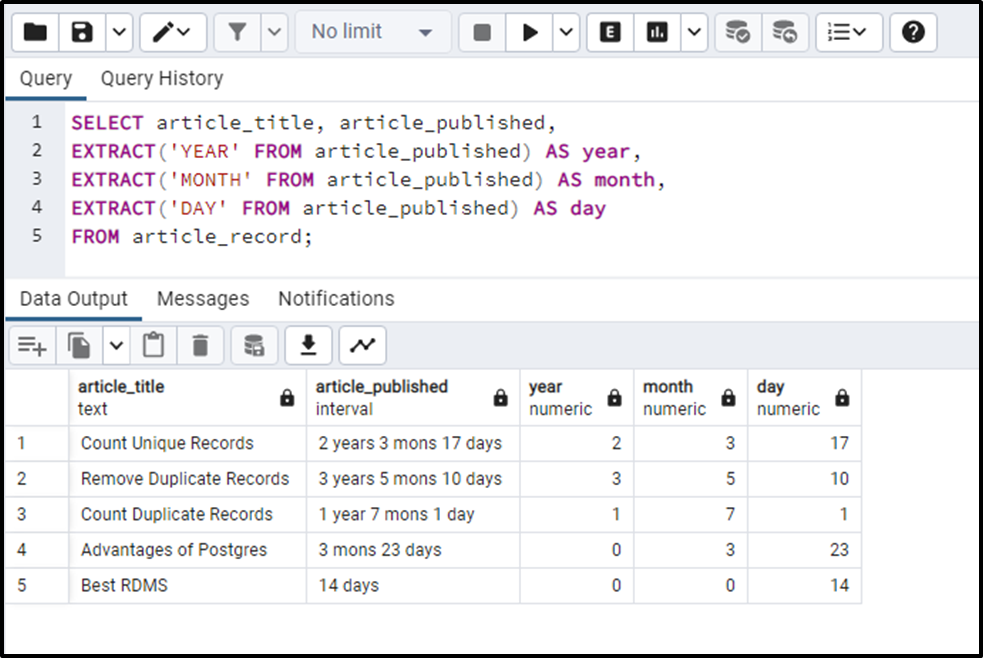Stop the running query

(x=482, y=31)
